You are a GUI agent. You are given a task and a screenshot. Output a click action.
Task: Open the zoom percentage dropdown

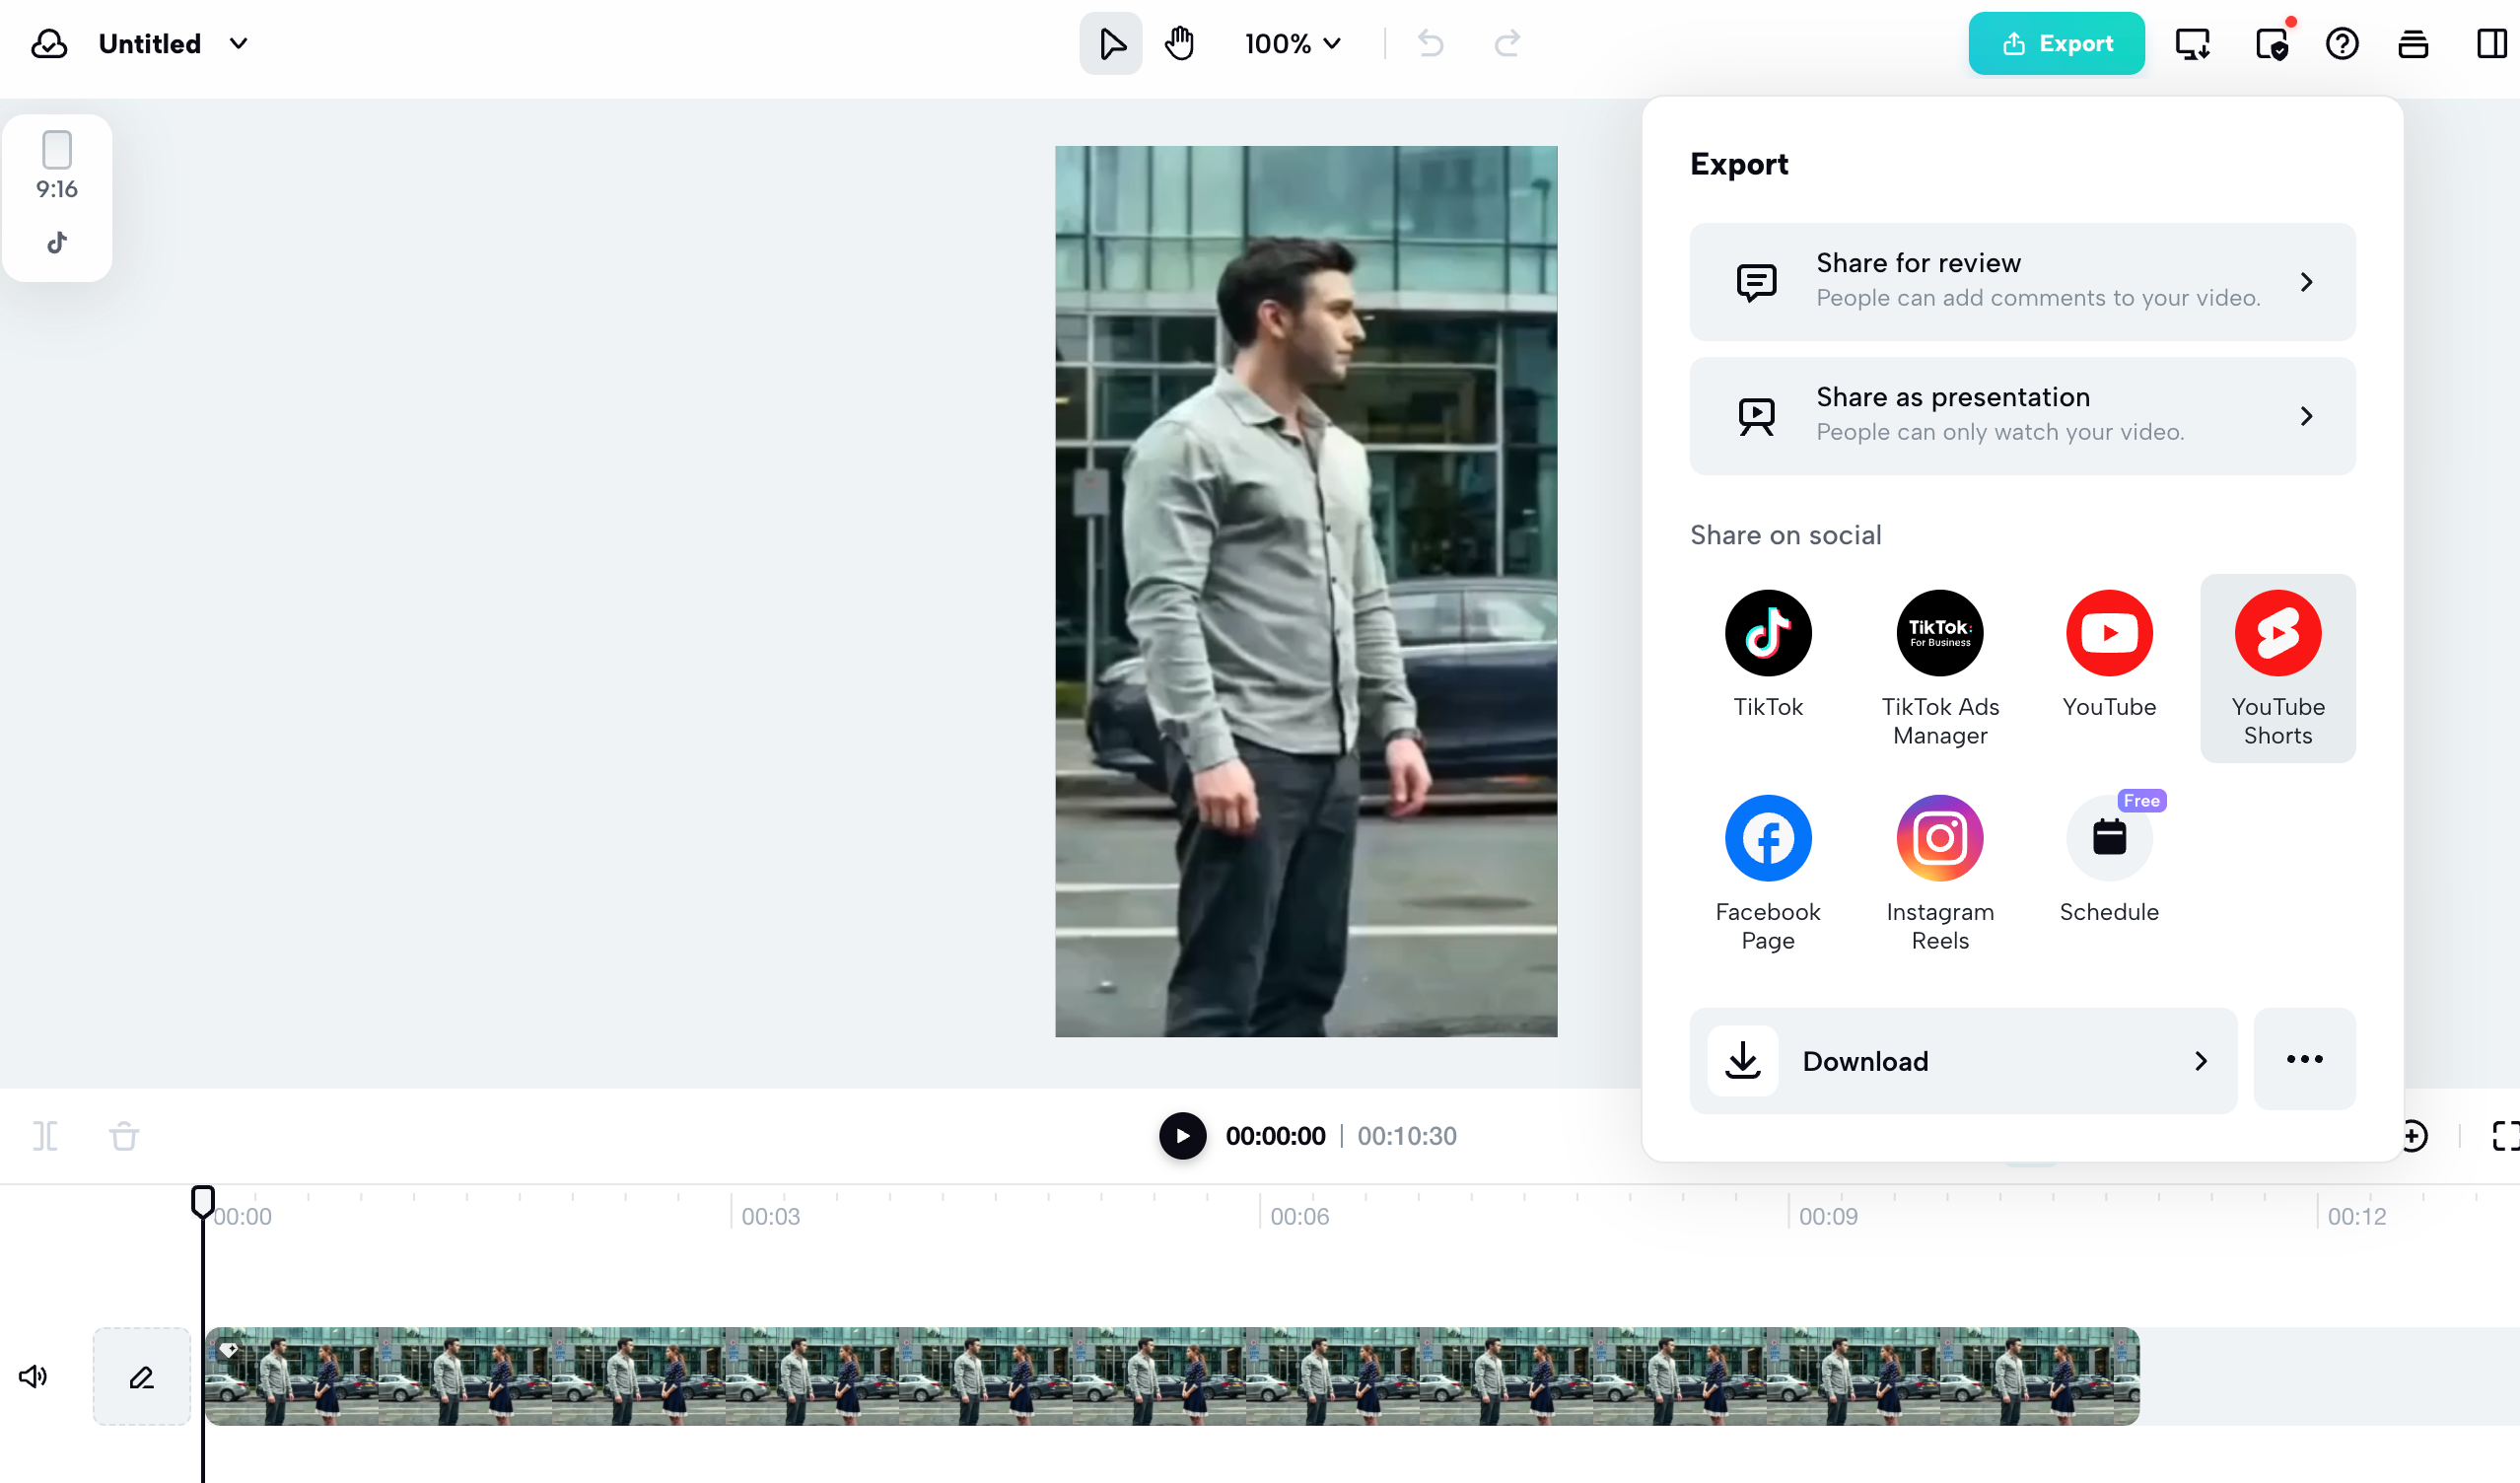1291,43
